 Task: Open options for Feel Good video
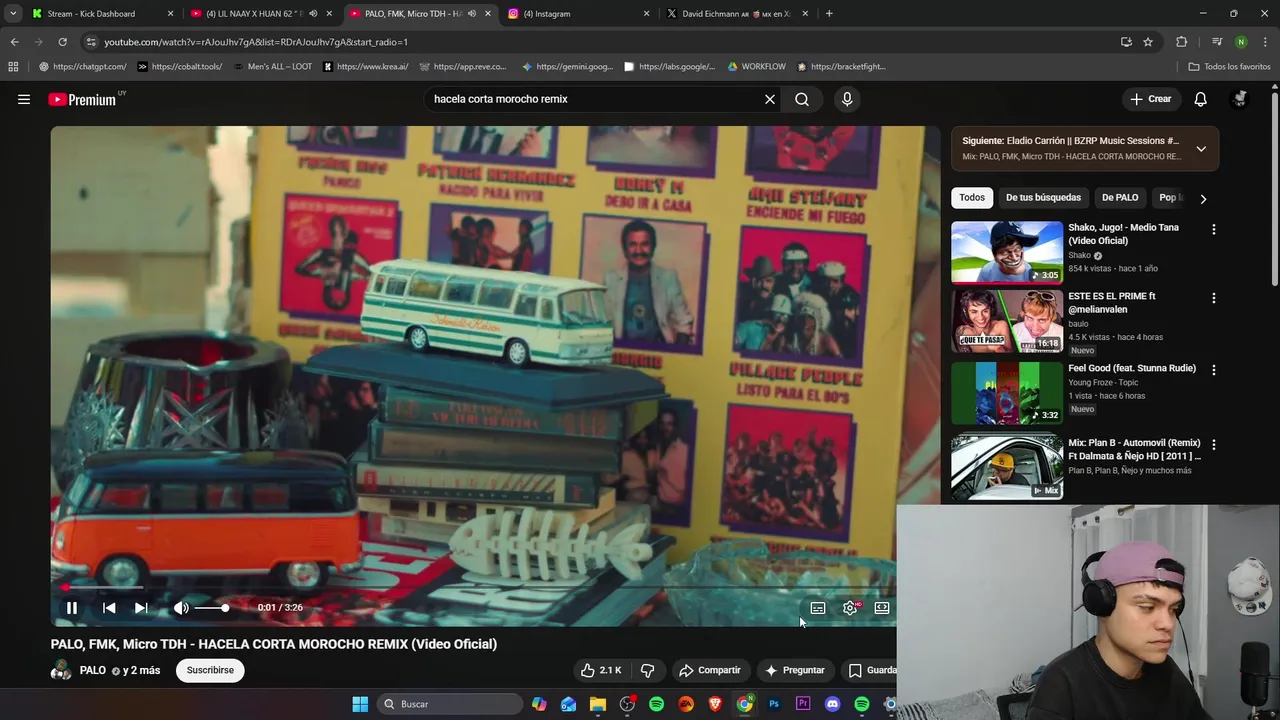pos(1214,370)
